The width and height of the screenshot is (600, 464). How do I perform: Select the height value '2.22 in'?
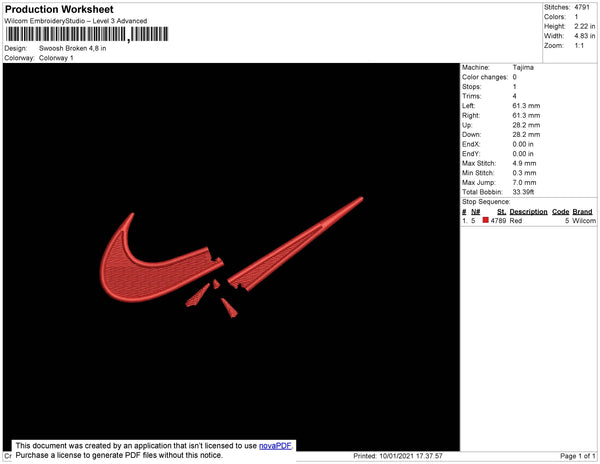(585, 26)
